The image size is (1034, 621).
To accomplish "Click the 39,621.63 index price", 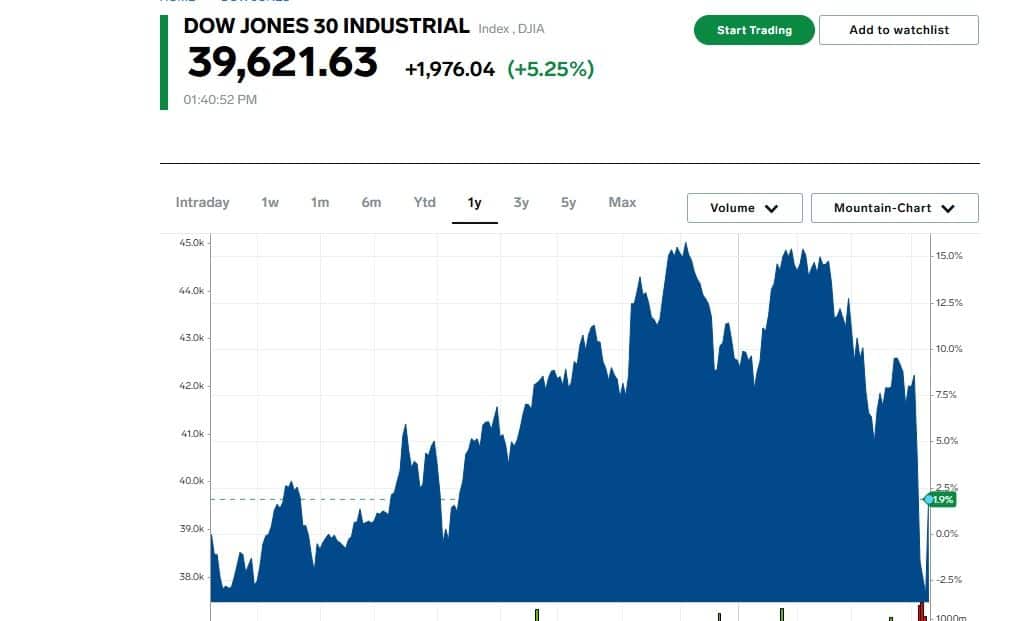I will [x=283, y=63].
